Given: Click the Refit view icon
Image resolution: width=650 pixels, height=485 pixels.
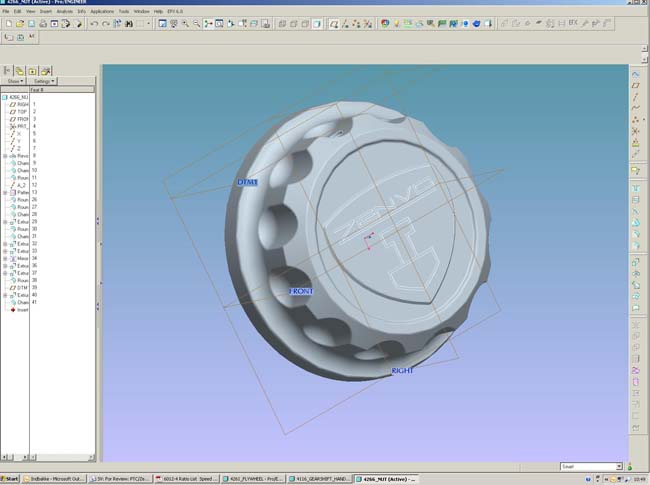Looking at the screenshot, I should click(219, 24).
